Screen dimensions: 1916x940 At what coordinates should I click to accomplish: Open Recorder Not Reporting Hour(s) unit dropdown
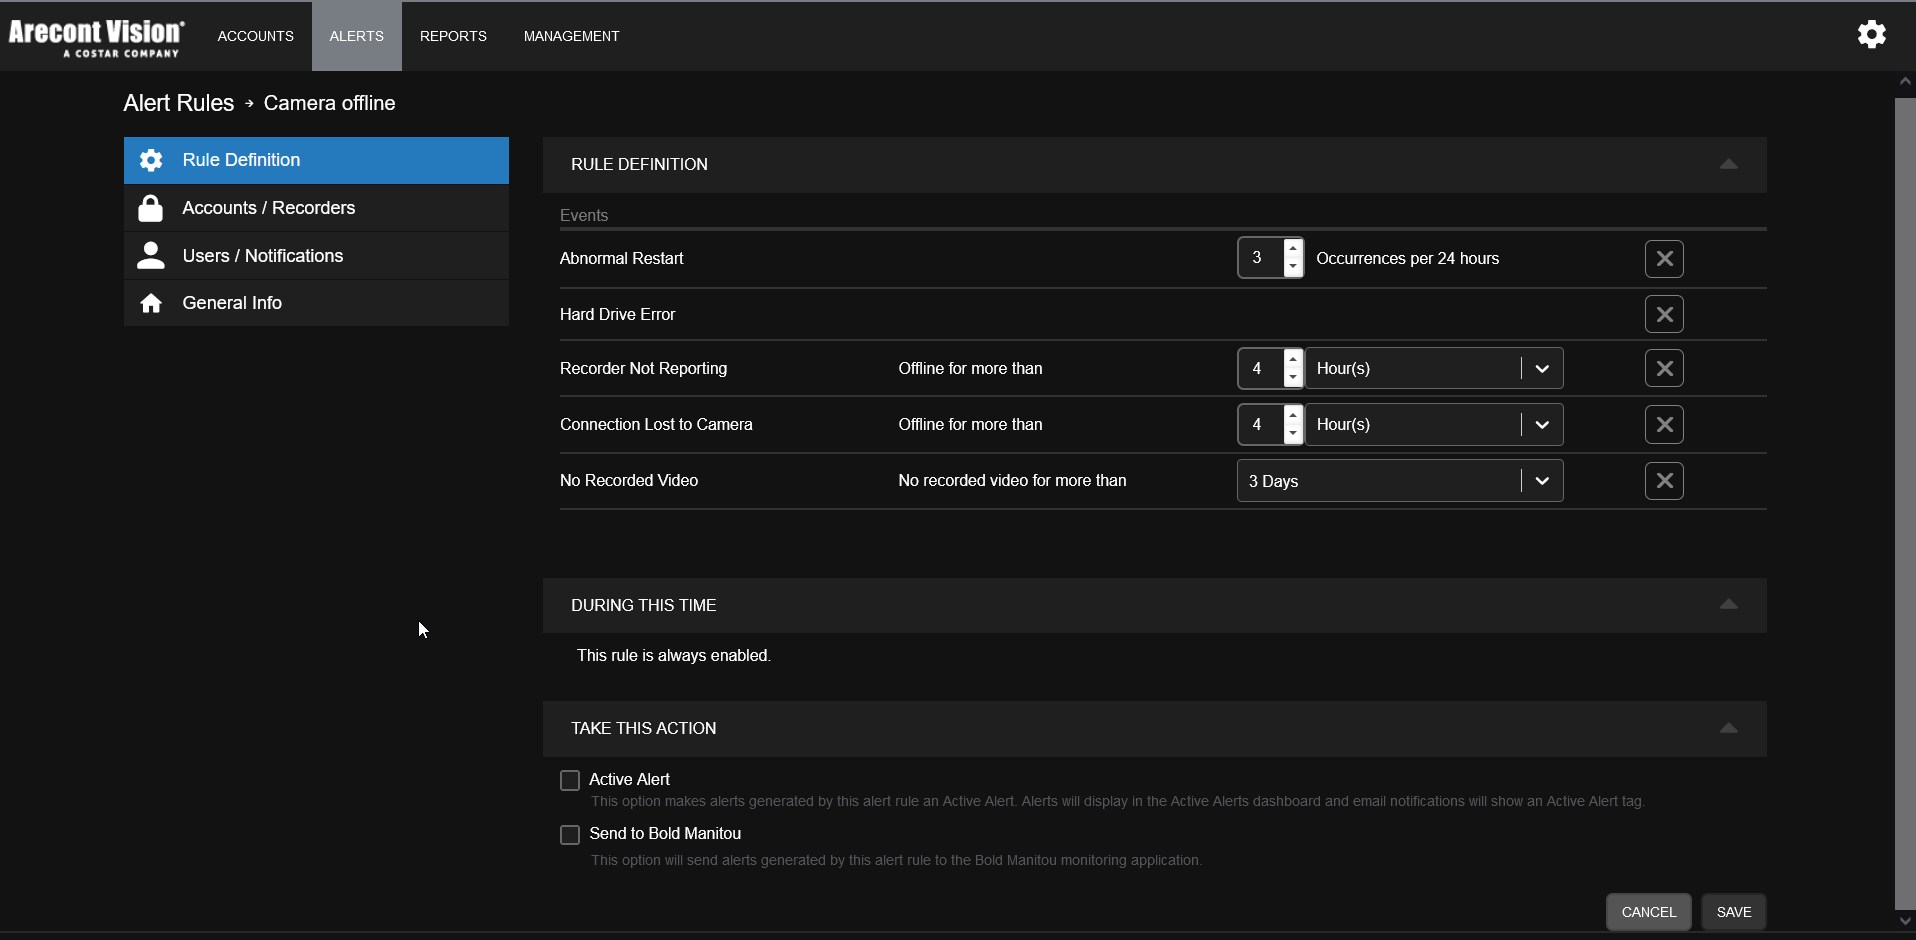[1435, 369]
